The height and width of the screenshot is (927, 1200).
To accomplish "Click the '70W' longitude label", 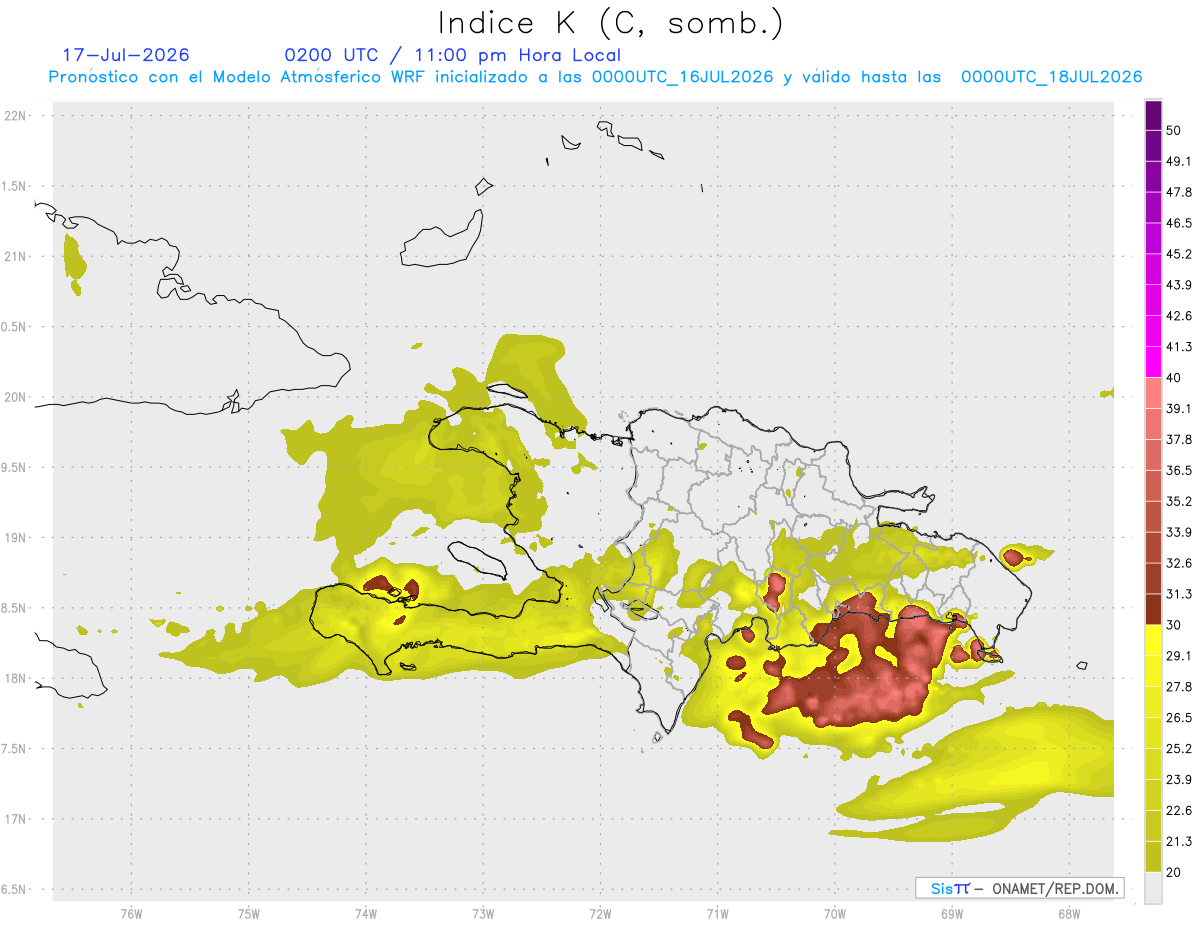I will tap(834, 913).
